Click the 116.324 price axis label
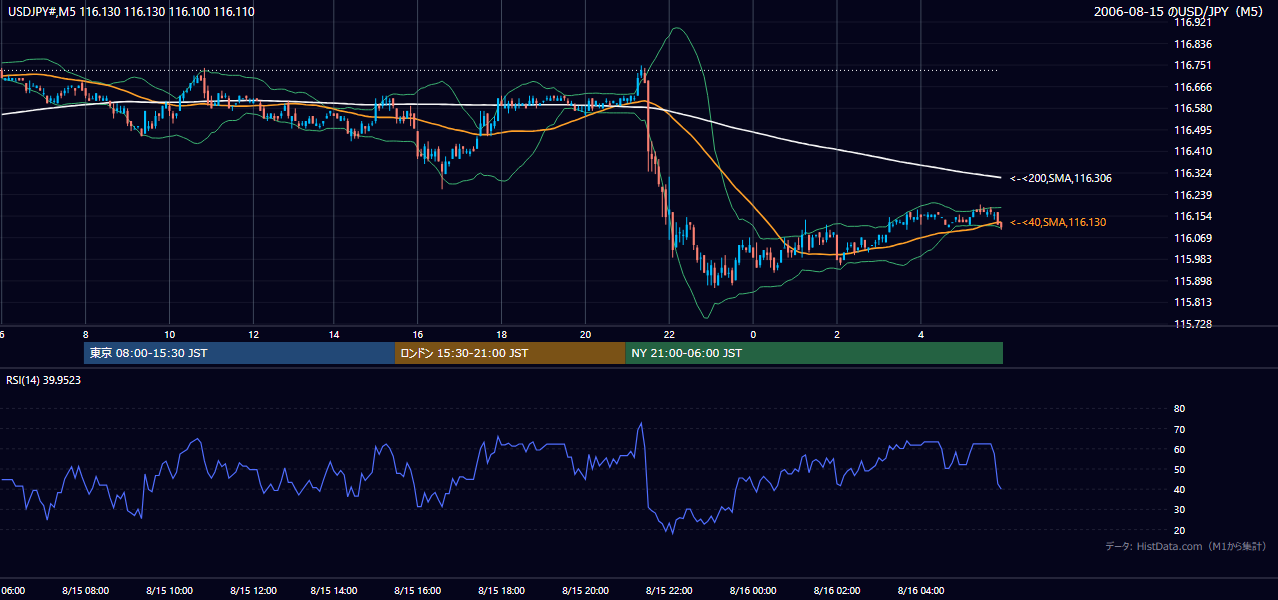This screenshot has width=1278, height=600. (x=1192, y=173)
